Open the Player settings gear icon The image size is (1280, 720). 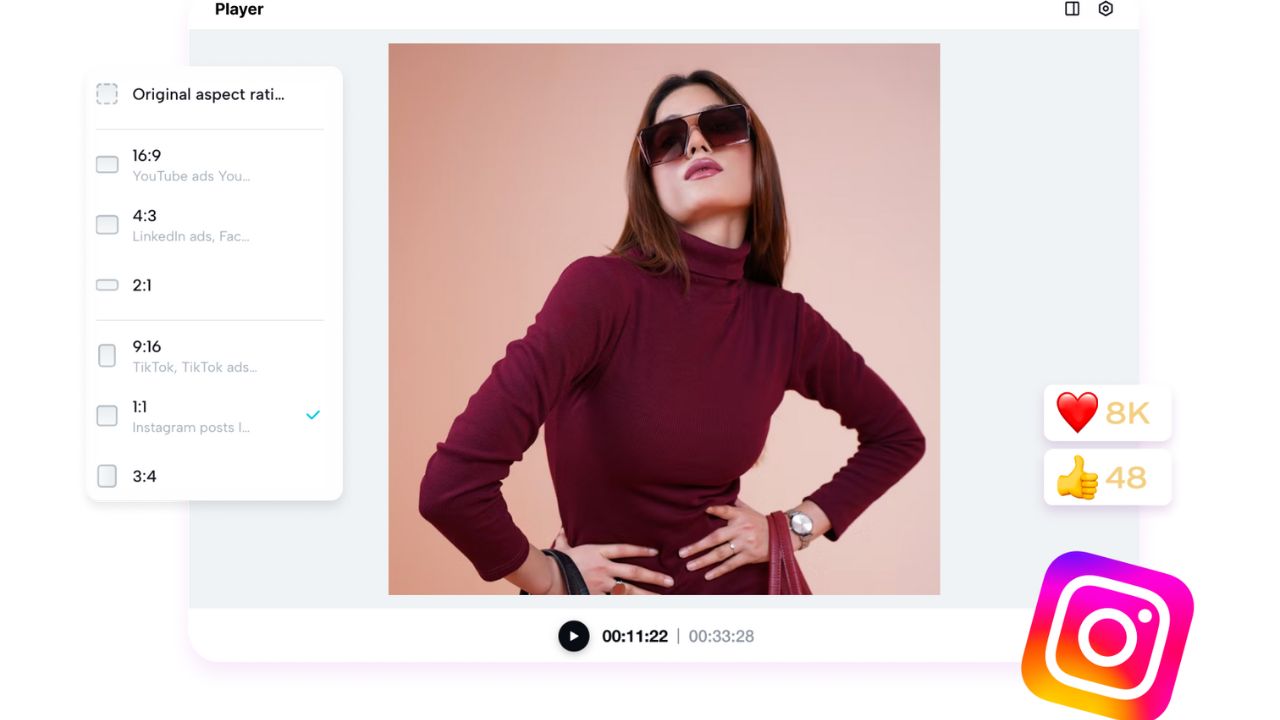click(1105, 9)
